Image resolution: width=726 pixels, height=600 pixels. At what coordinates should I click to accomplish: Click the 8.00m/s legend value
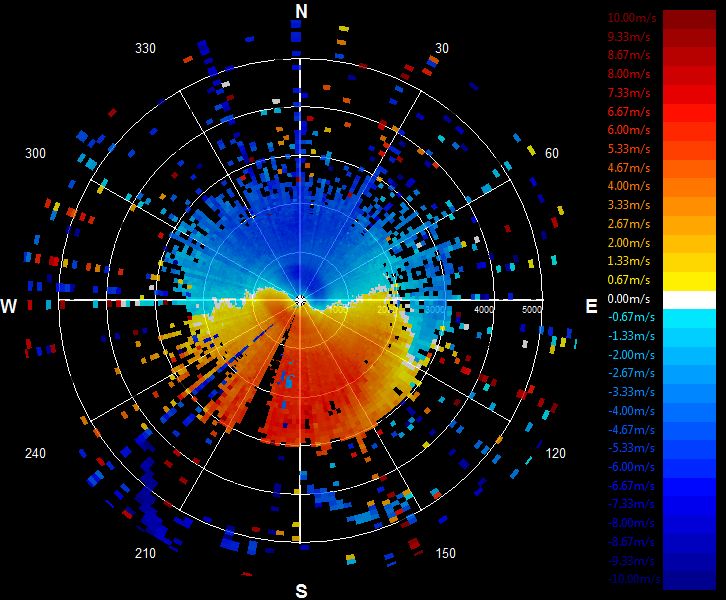tap(629, 74)
